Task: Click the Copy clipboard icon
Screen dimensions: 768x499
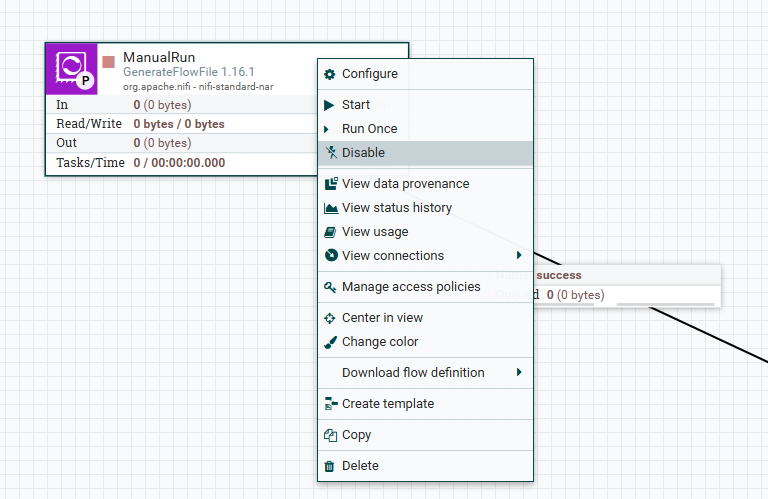Action: (331, 435)
